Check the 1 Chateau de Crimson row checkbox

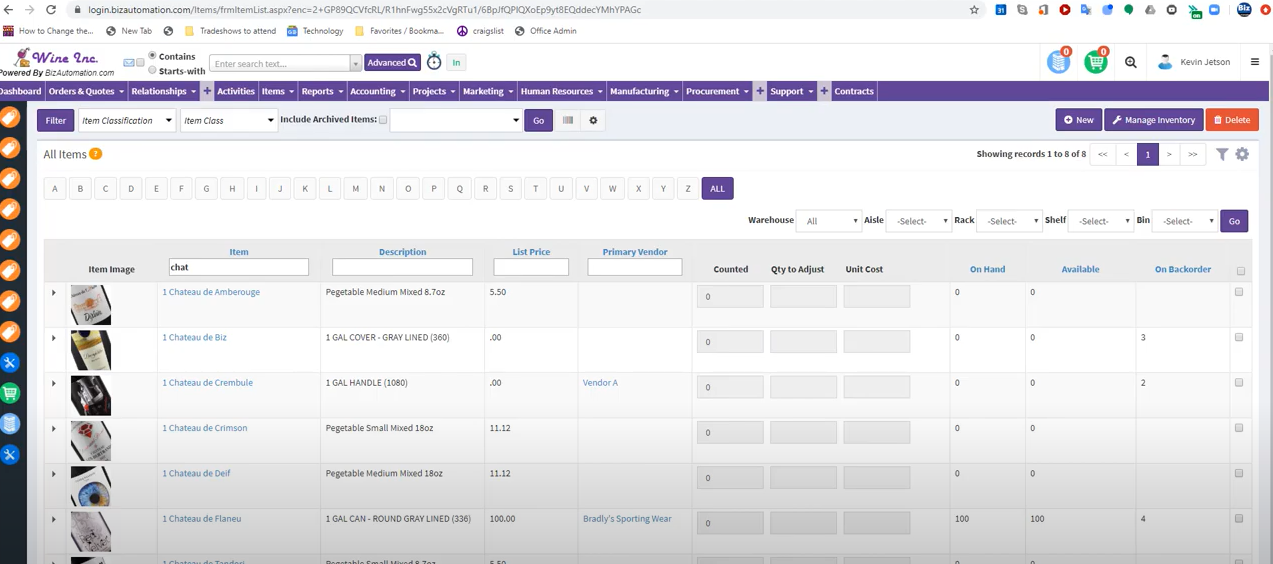pos(1239,427)
